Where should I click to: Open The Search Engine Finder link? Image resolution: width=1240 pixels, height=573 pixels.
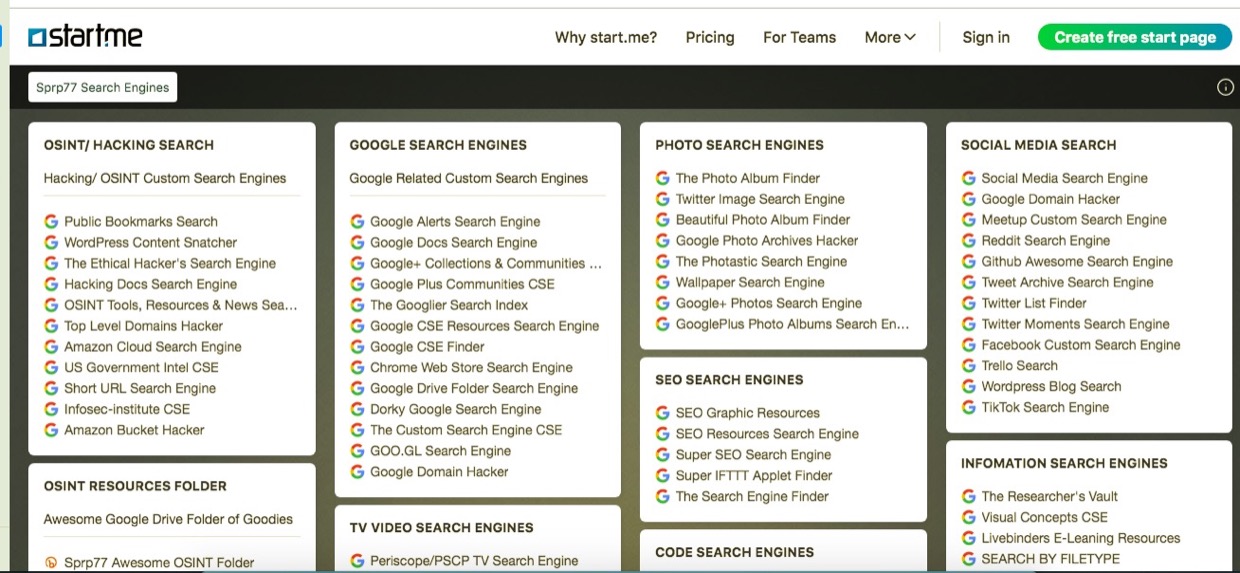coord(752,497)
